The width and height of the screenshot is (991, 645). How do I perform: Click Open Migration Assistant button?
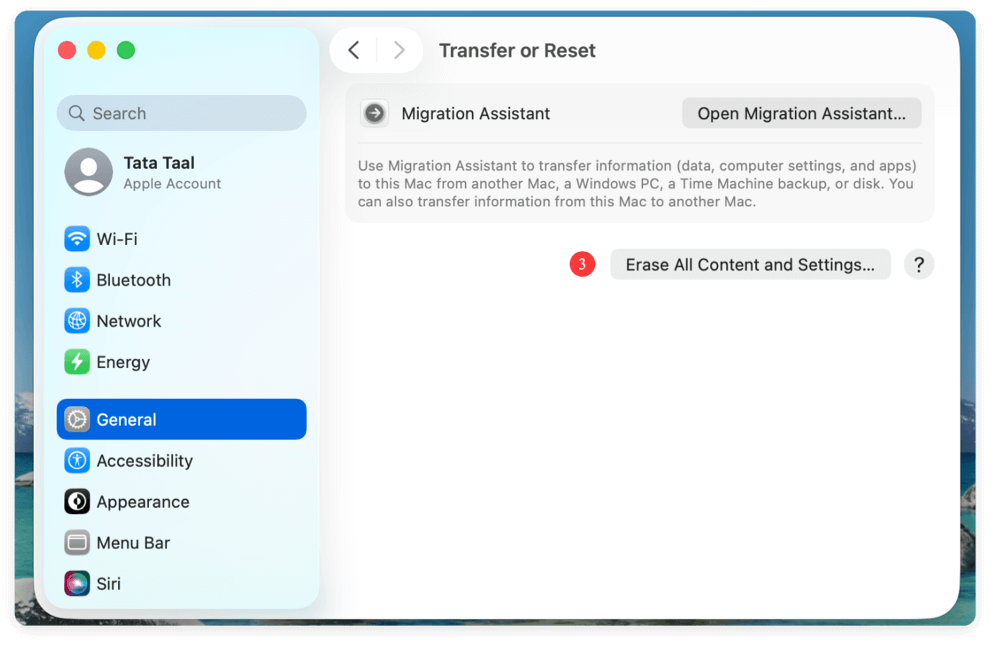pos(801,113)
